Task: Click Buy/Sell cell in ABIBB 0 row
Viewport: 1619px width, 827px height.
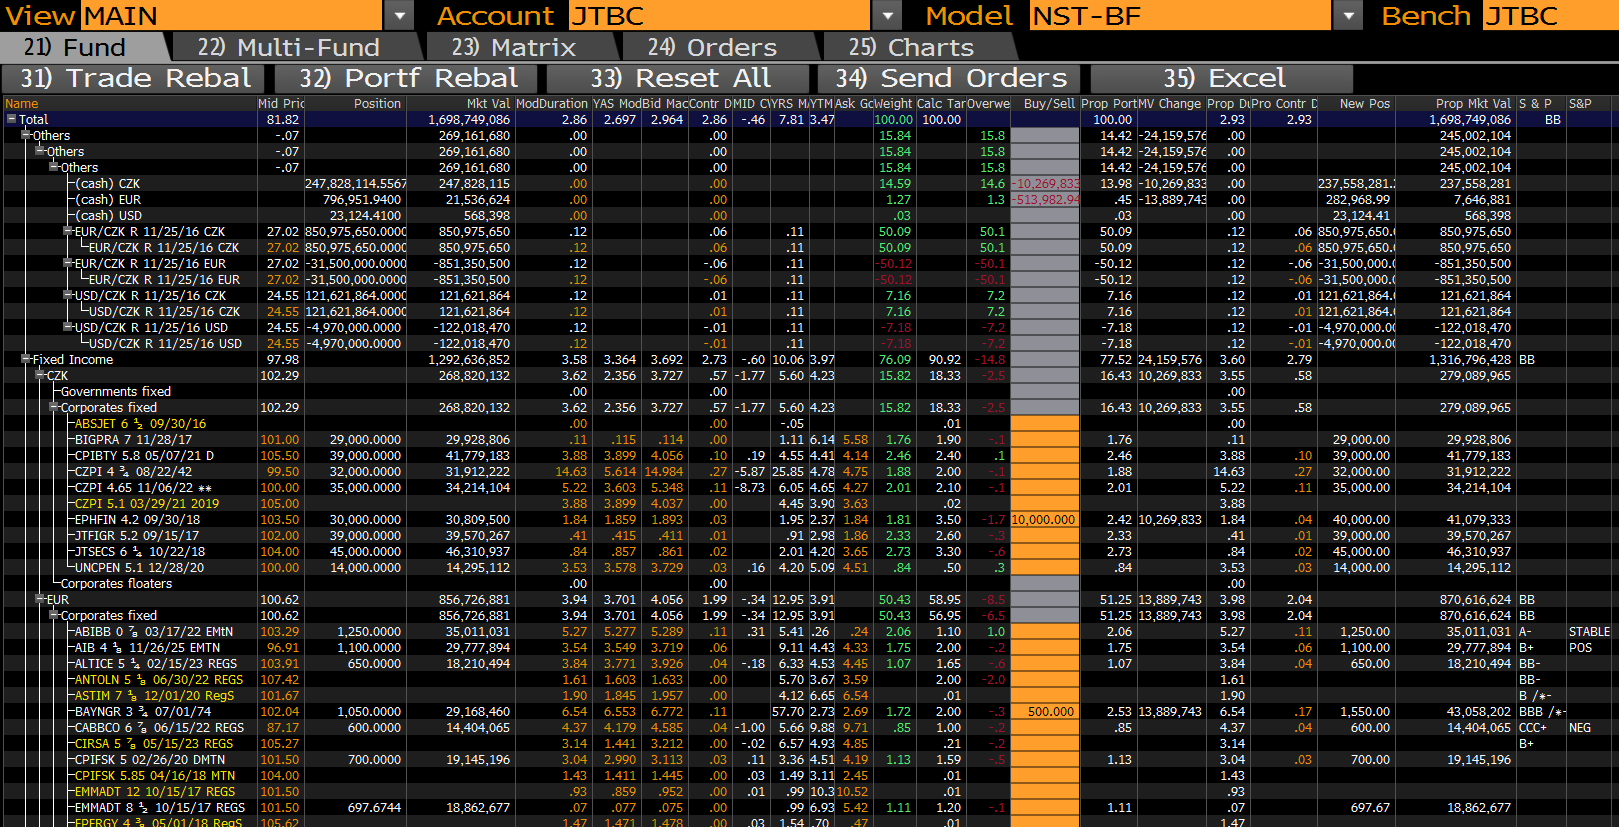Action: [1045, 632]
